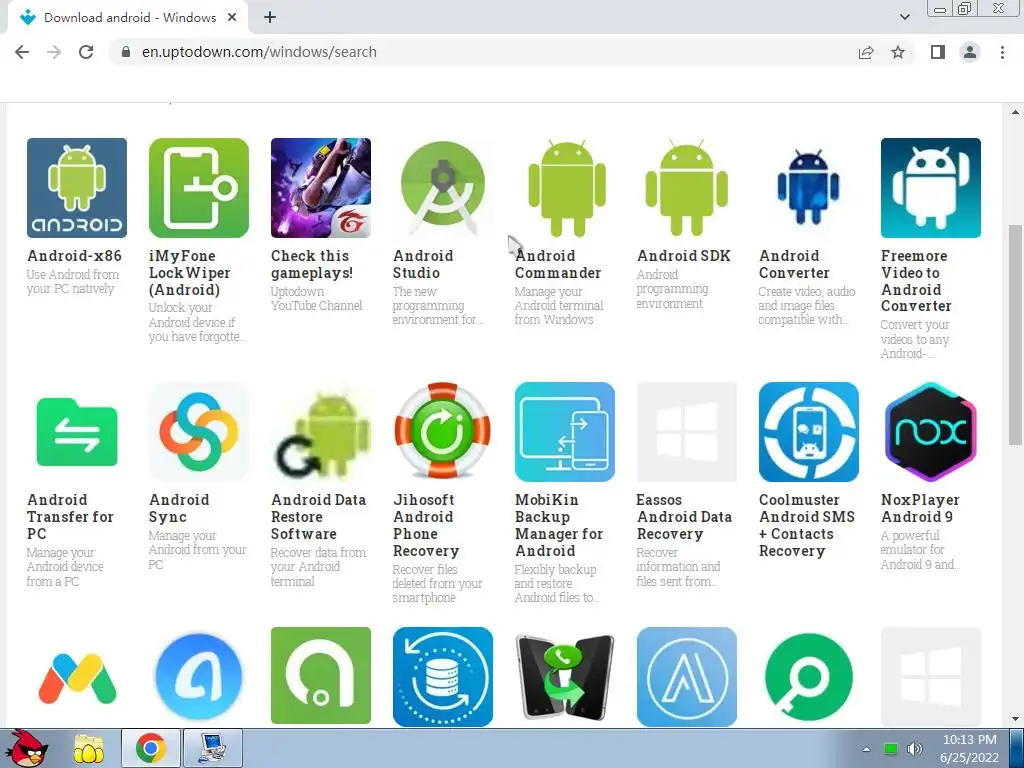Click 'Manage your Android from your PC' text
The width and height of the screenshot is (1024, 768).
coord(197,550)
